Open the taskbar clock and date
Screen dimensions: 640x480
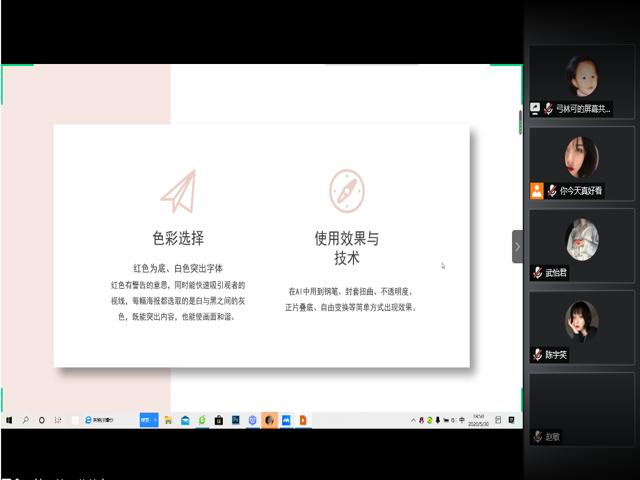pyautogui.click(x=478, y=420)
